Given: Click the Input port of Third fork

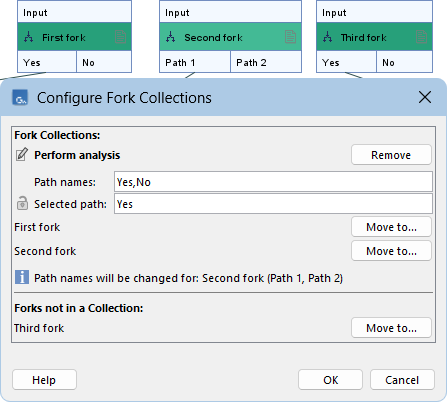Looking at the screenshot, I should point(374,12).
